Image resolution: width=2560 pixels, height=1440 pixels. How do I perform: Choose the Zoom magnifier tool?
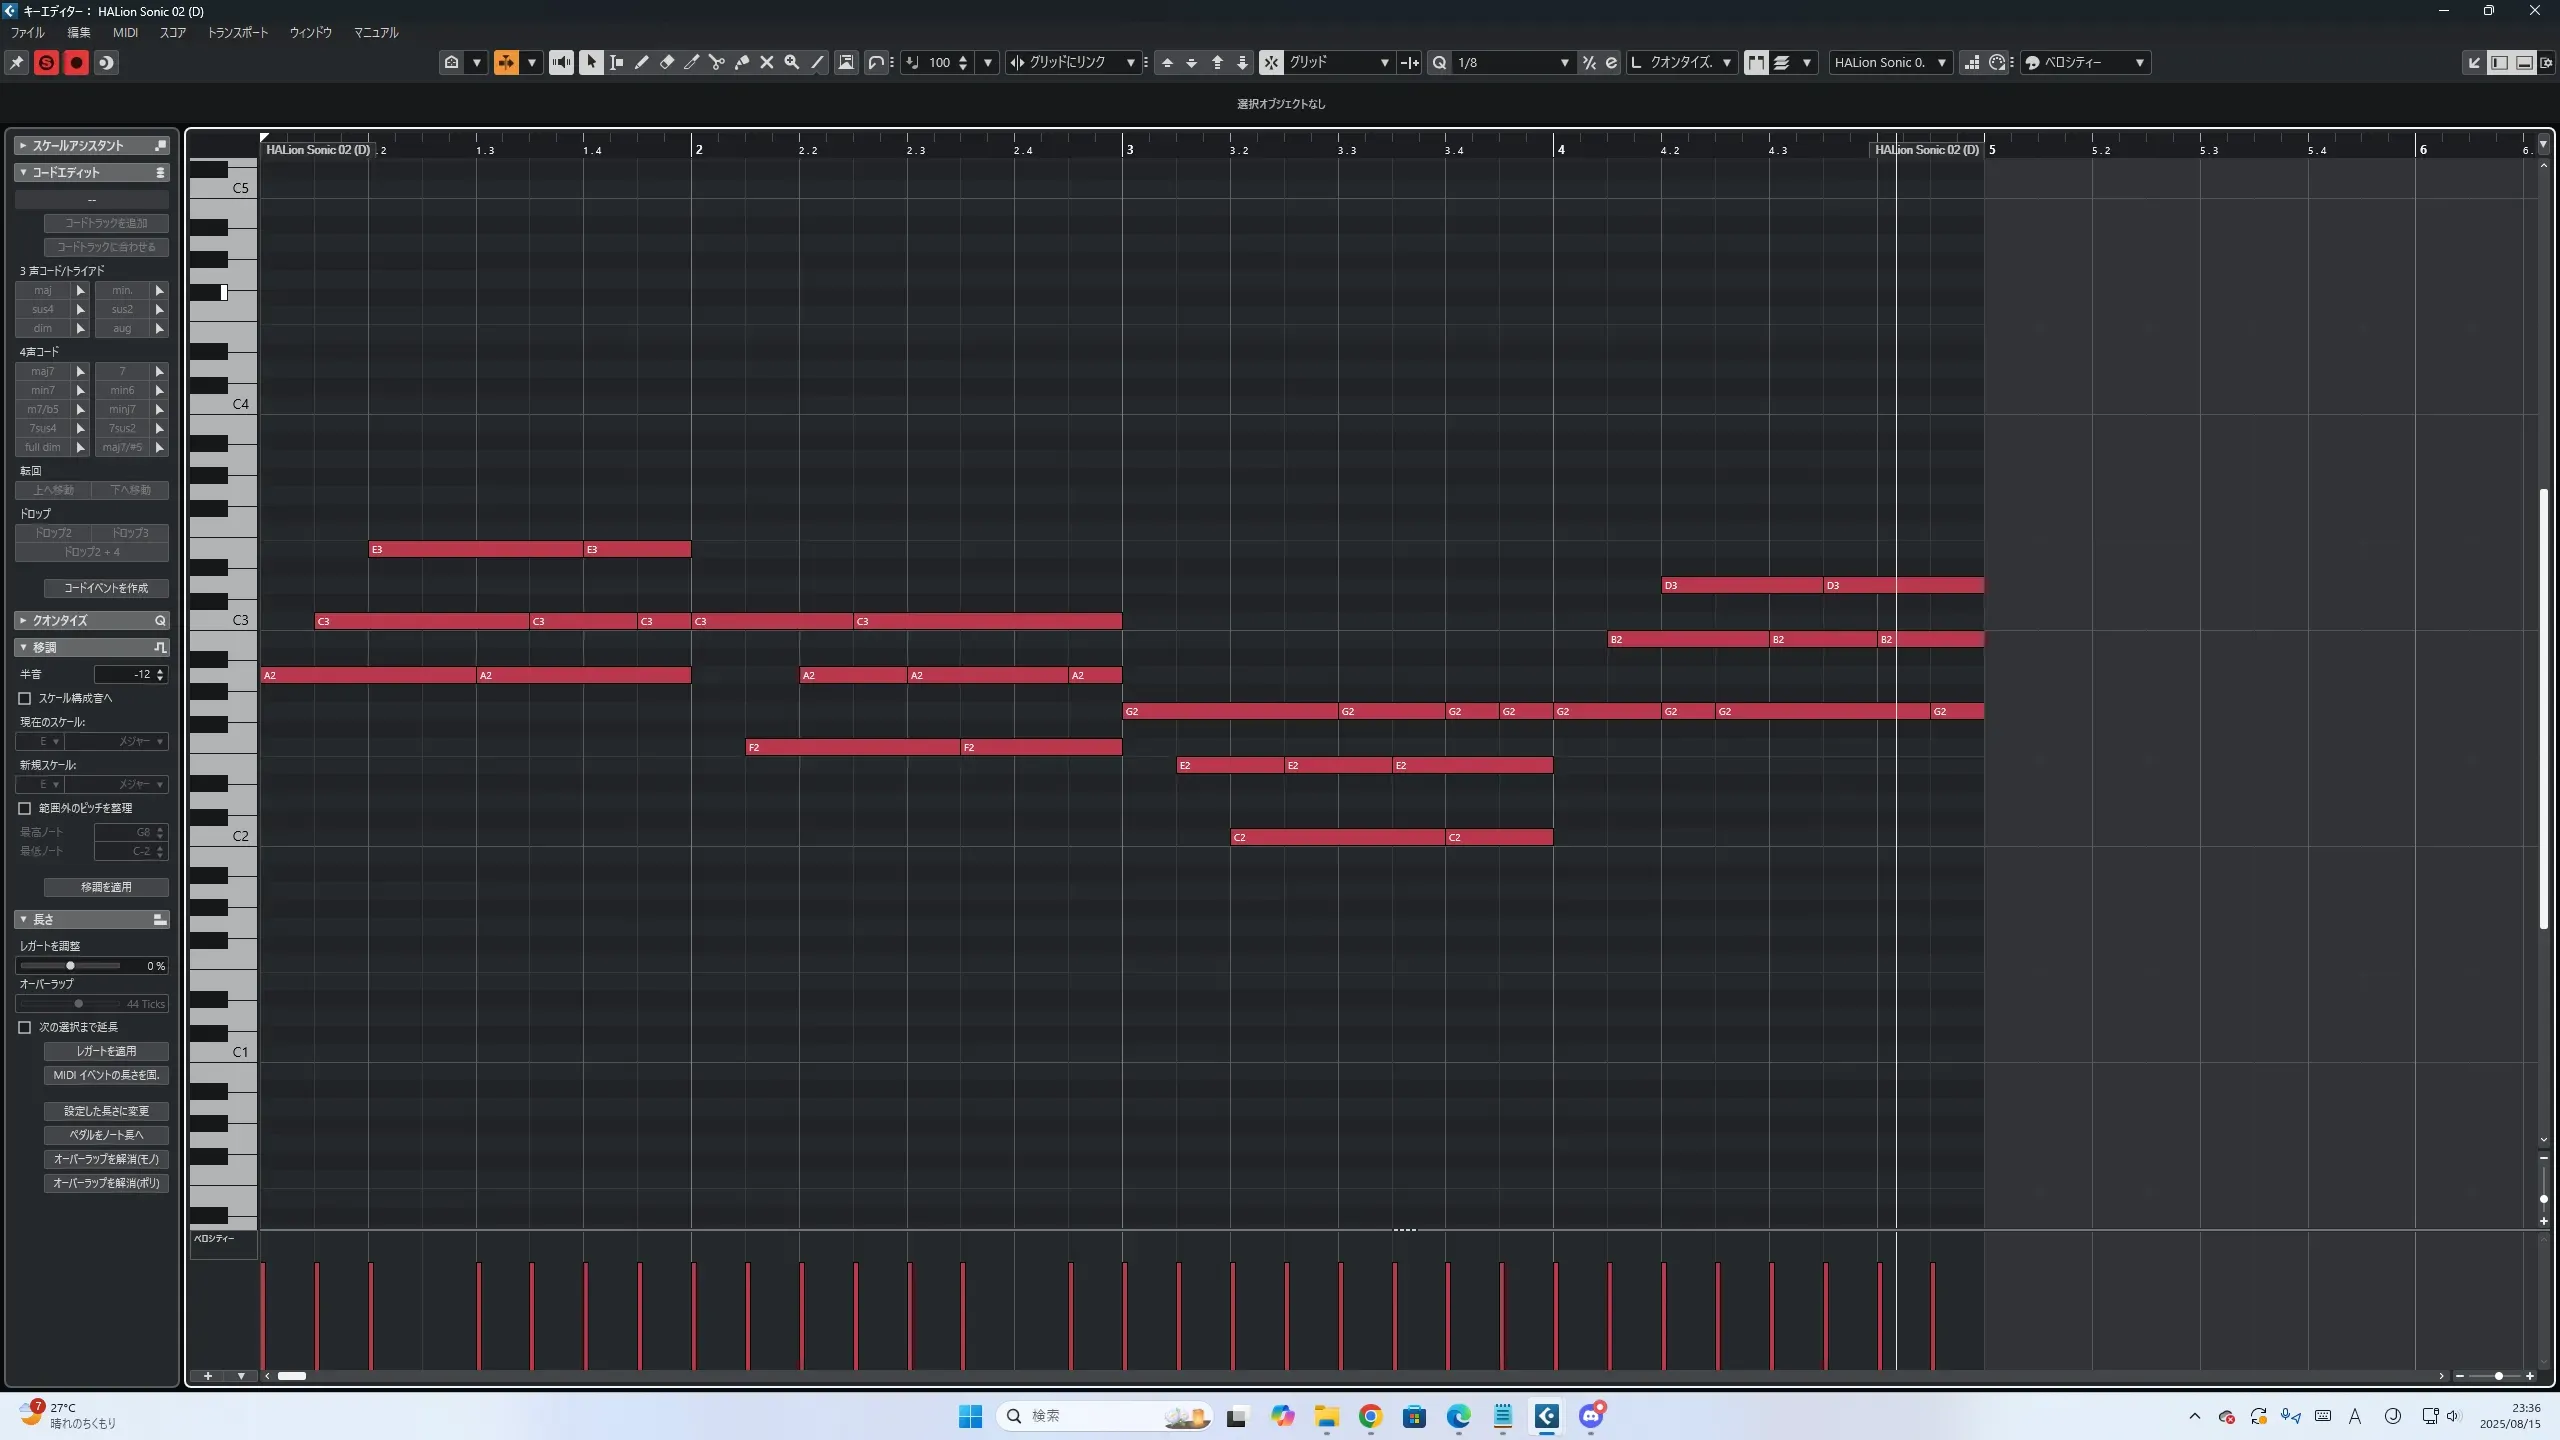click(x=791, y=62)
